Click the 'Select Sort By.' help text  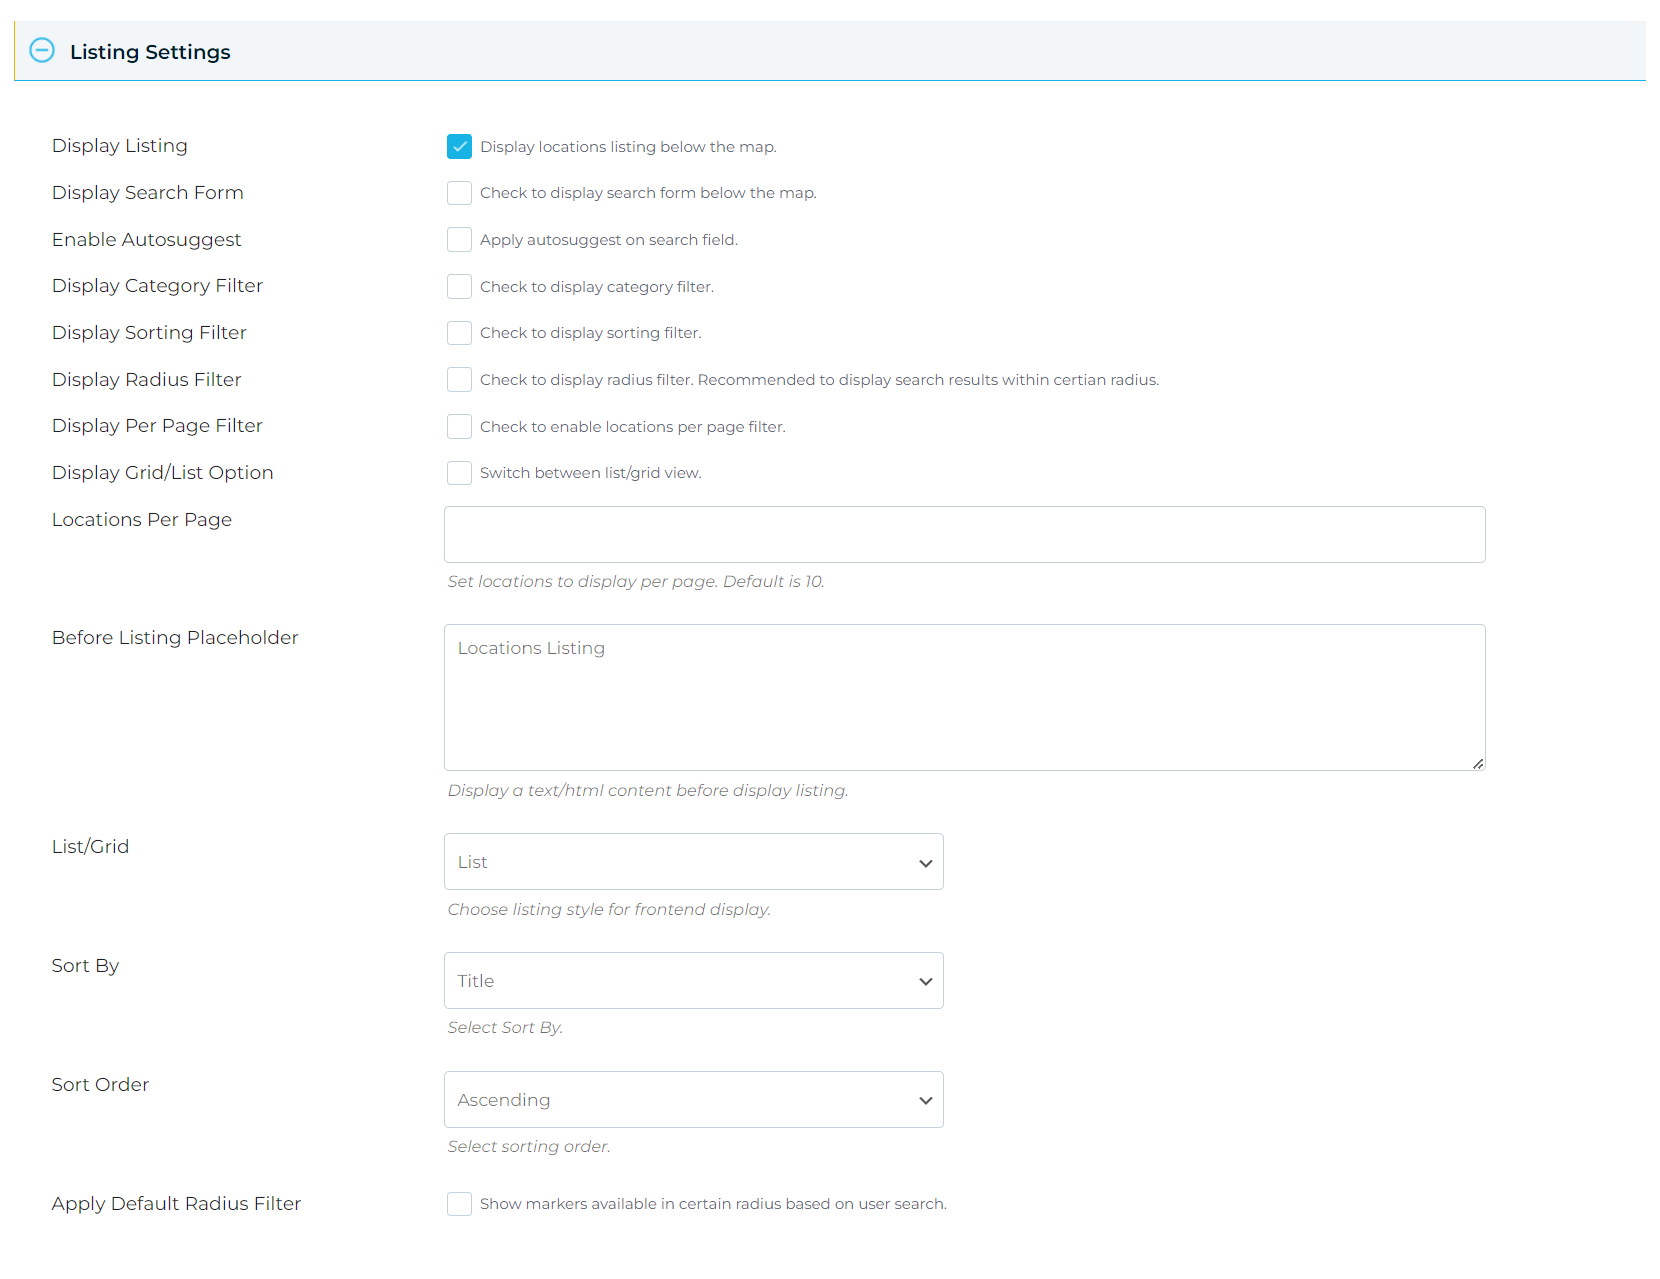(x=505, y=1028)
